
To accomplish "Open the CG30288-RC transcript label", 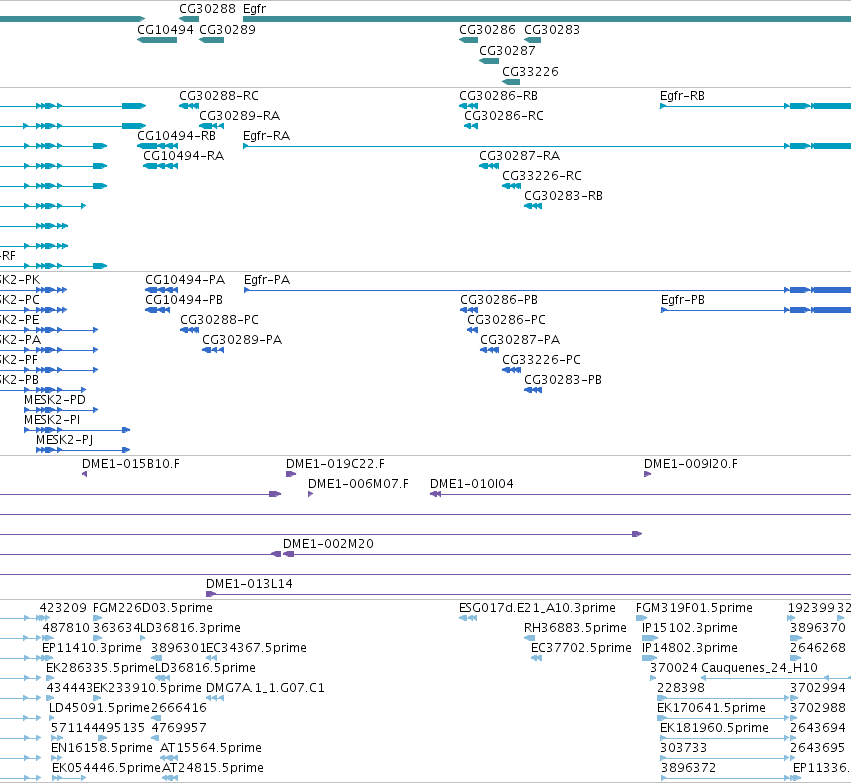I will (x=219, y=96).
